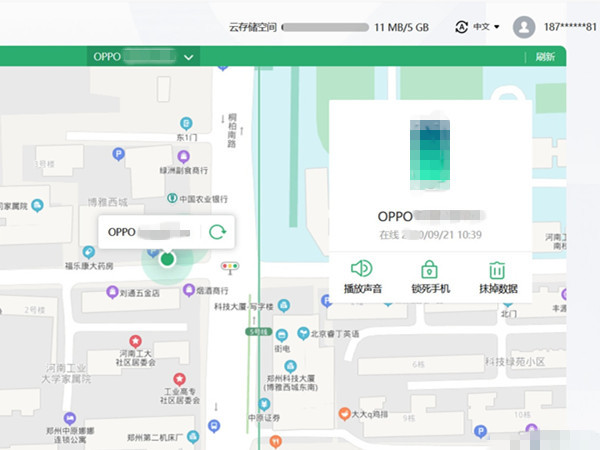Click the globe language icon
The height and width of the screenshot is (450, 600).
click(x=462, y=27)
